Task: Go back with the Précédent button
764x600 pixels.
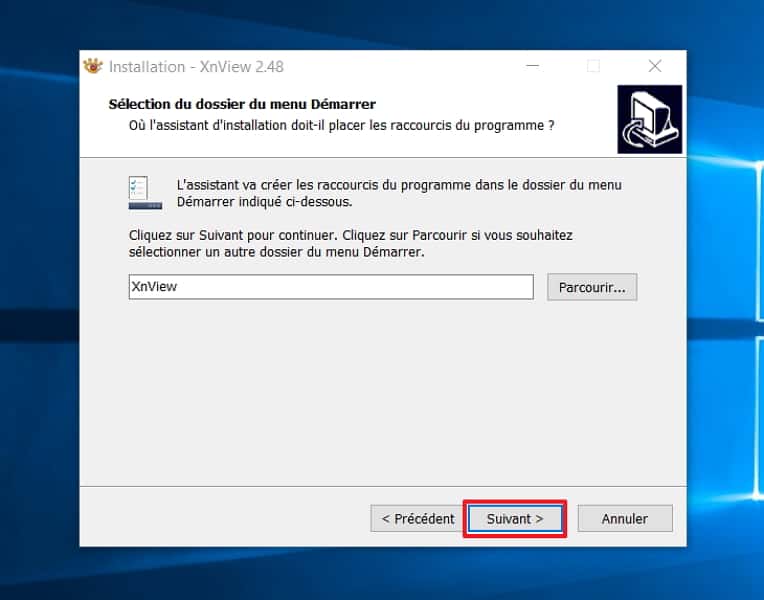Action: point(418,519)
